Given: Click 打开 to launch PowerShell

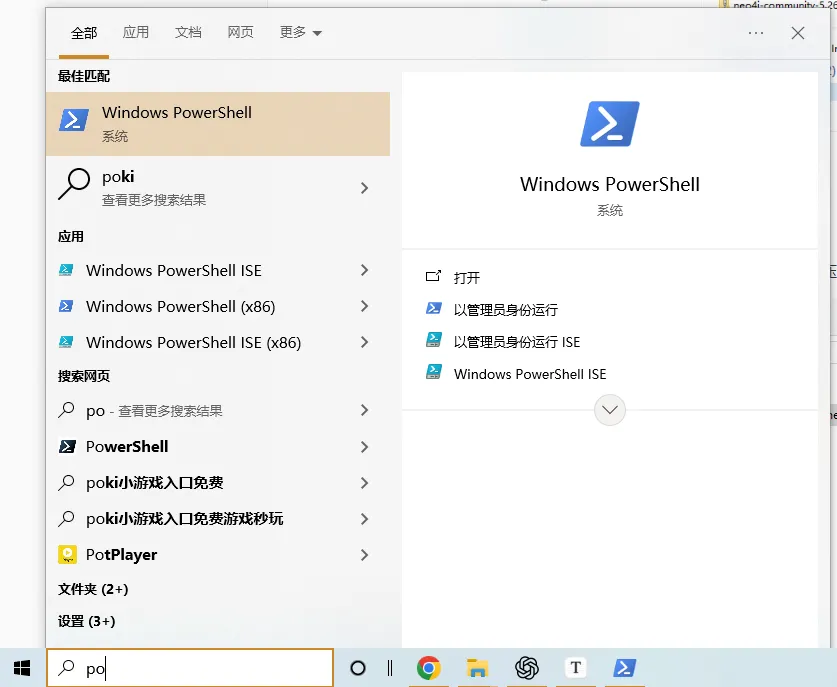Looking at the screenshot, I should (467, 278).
